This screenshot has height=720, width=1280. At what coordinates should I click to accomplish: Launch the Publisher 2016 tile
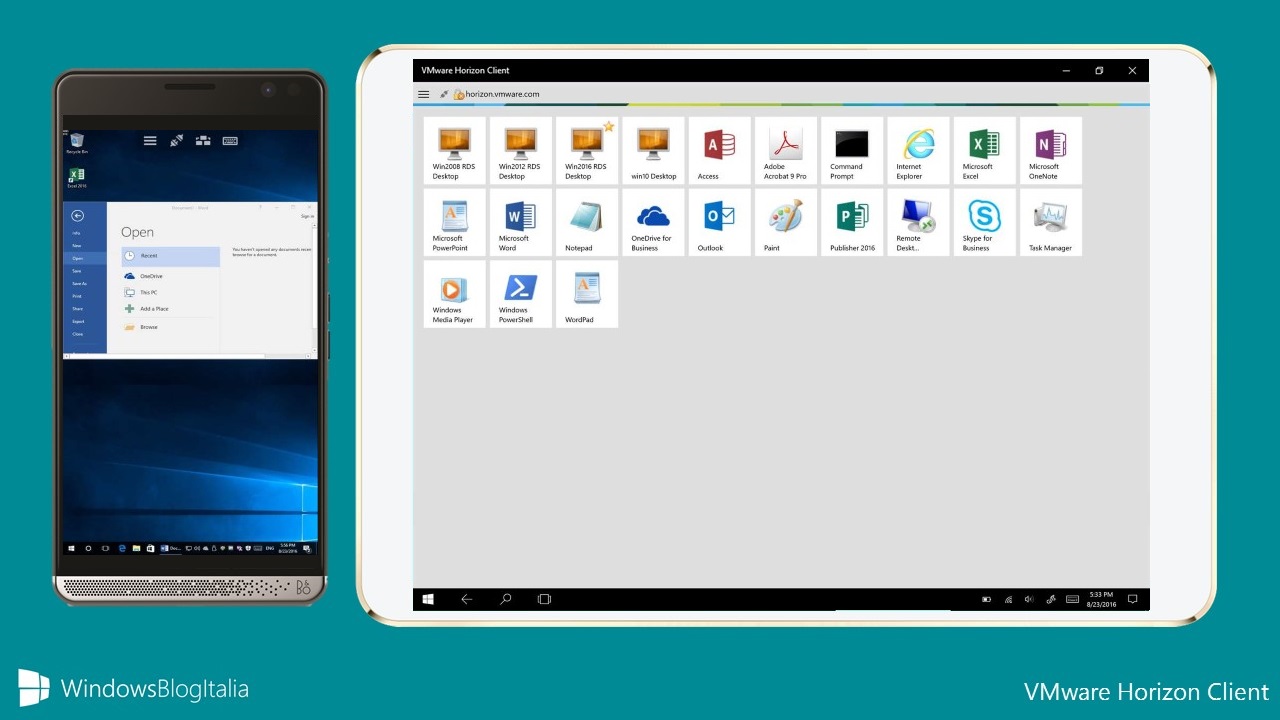852,222
